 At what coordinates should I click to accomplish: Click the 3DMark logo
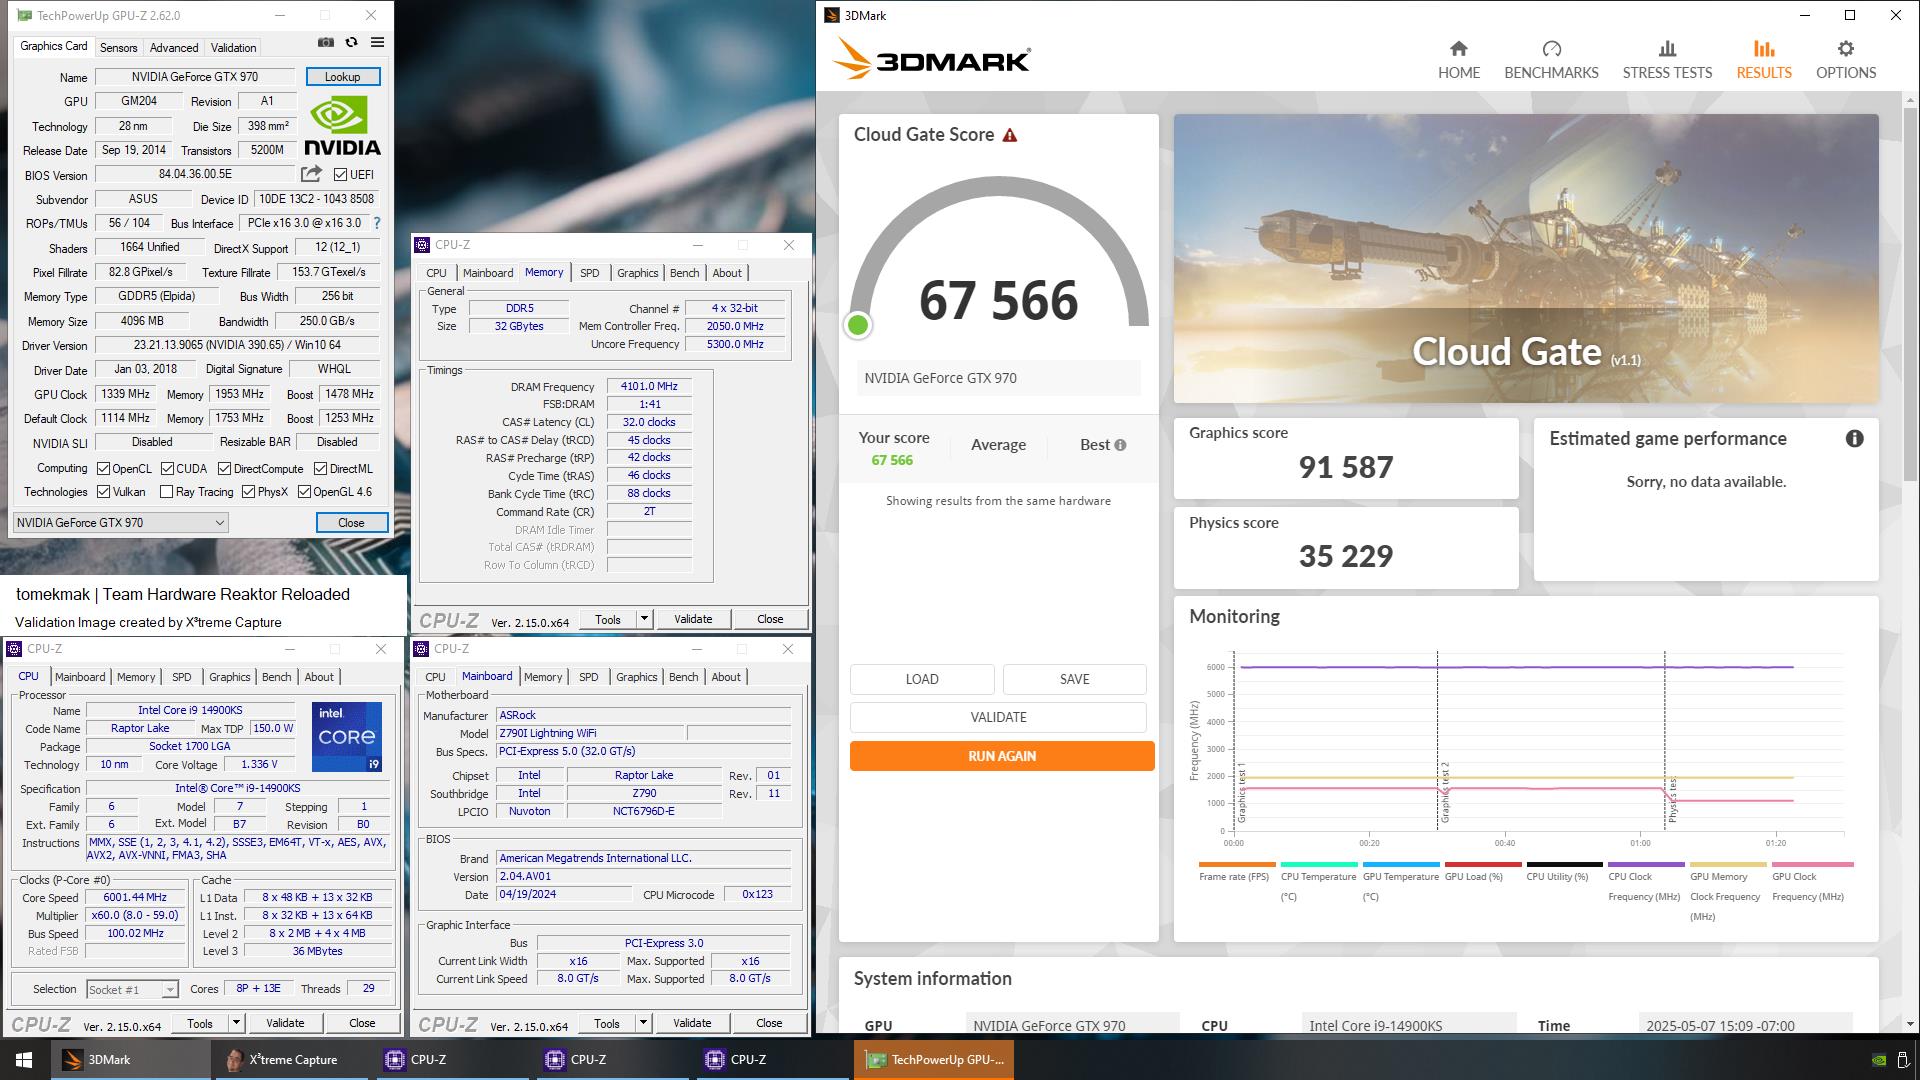point(931,59)
